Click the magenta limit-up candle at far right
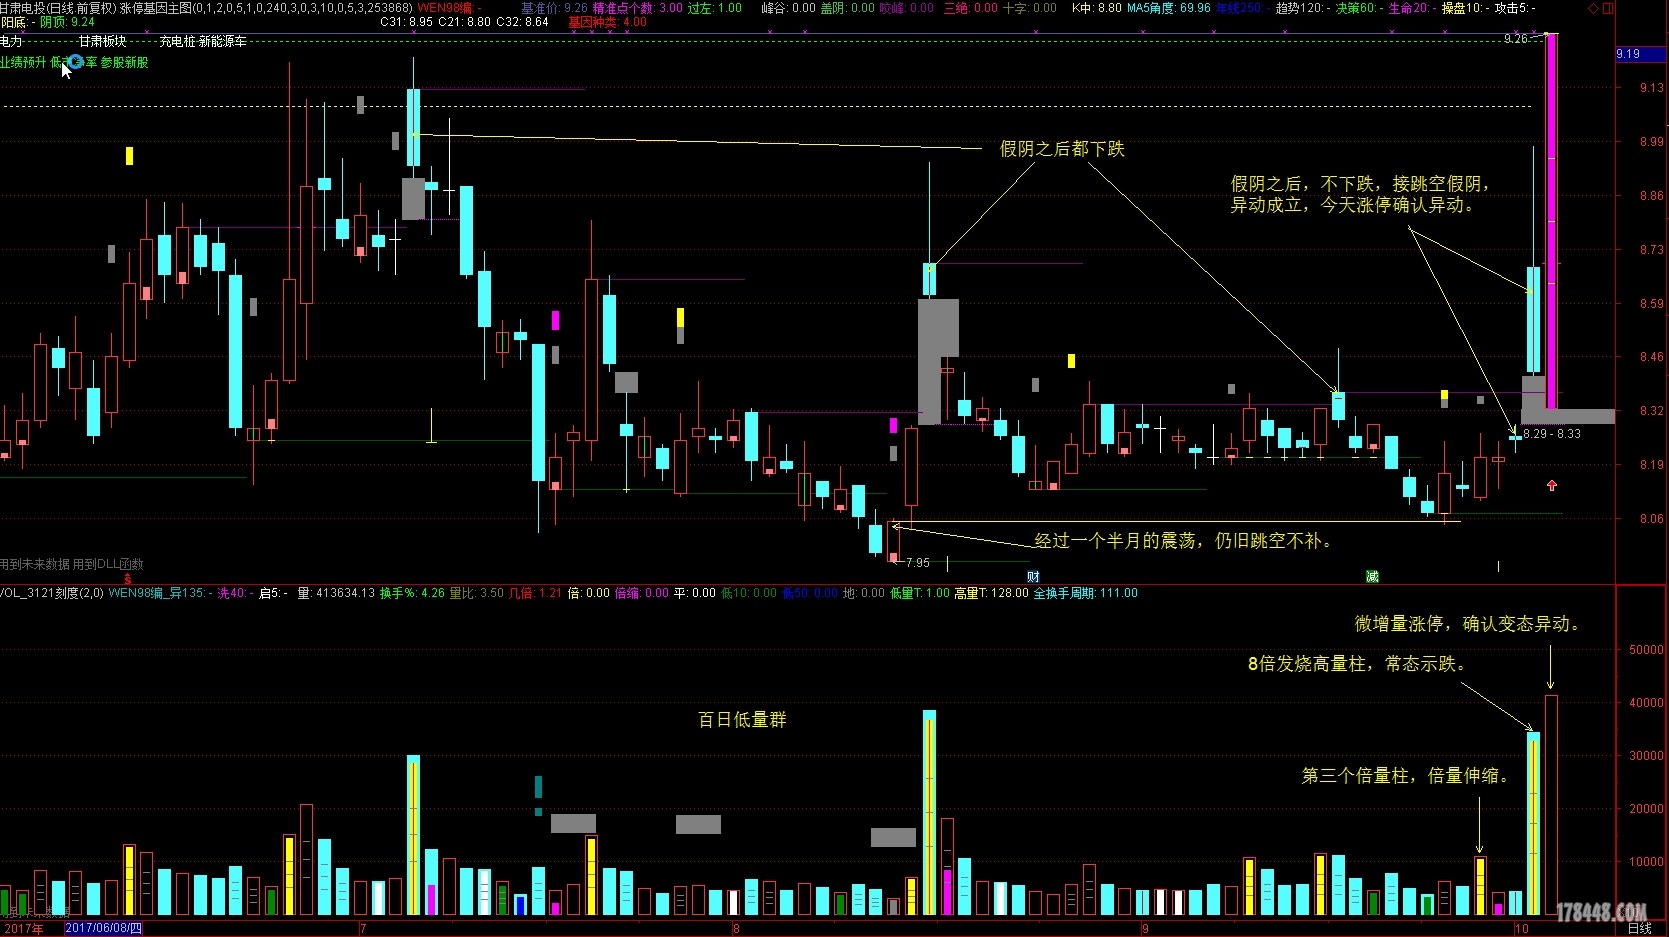The width and height of the screenshot is (1669, 937). coord(1551,220)
